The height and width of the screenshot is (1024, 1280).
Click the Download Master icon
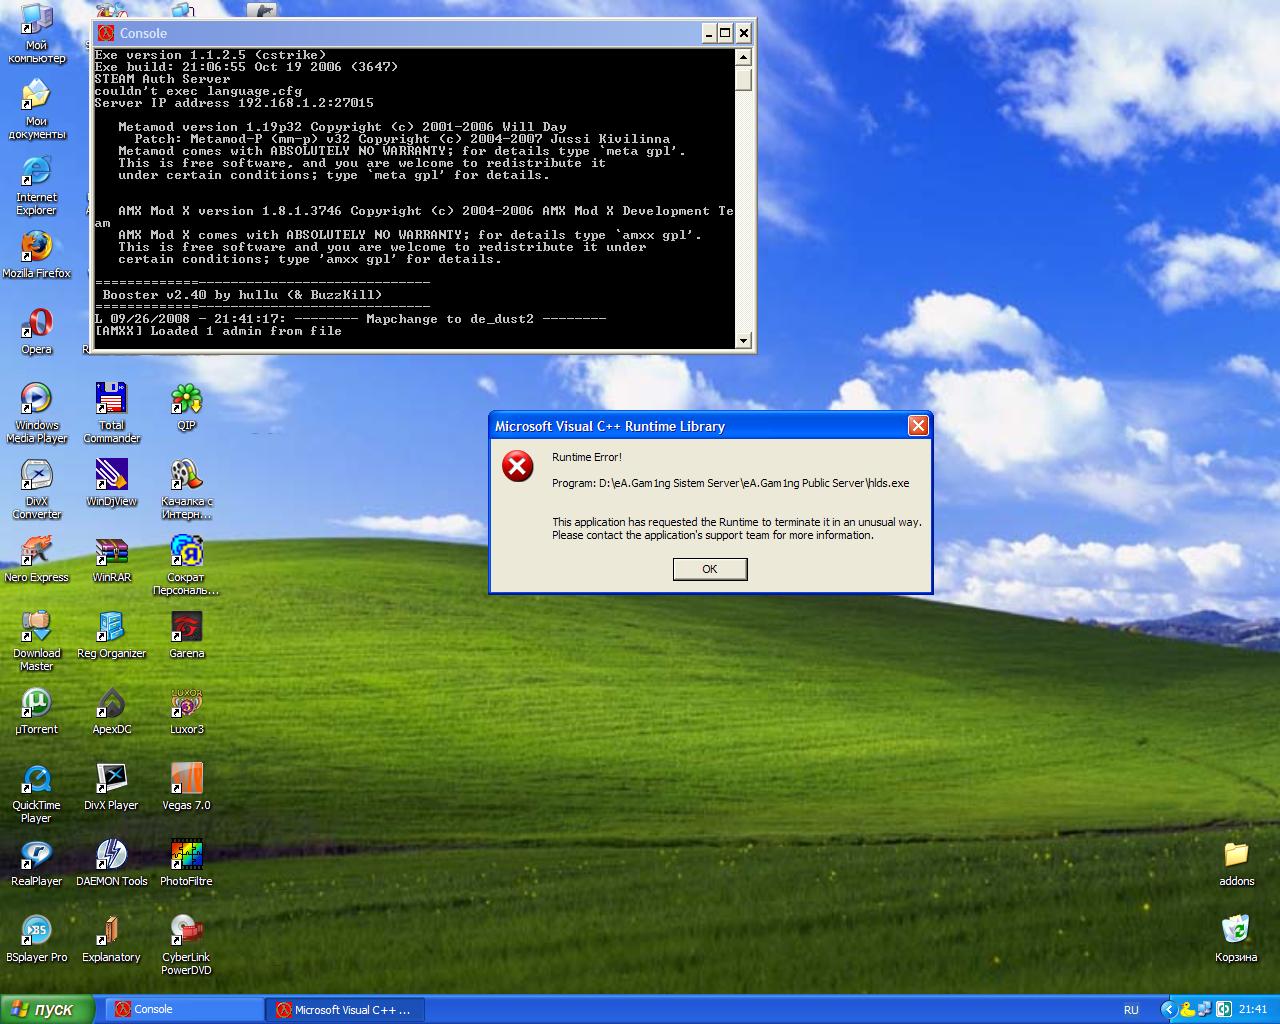coord(37,640)
